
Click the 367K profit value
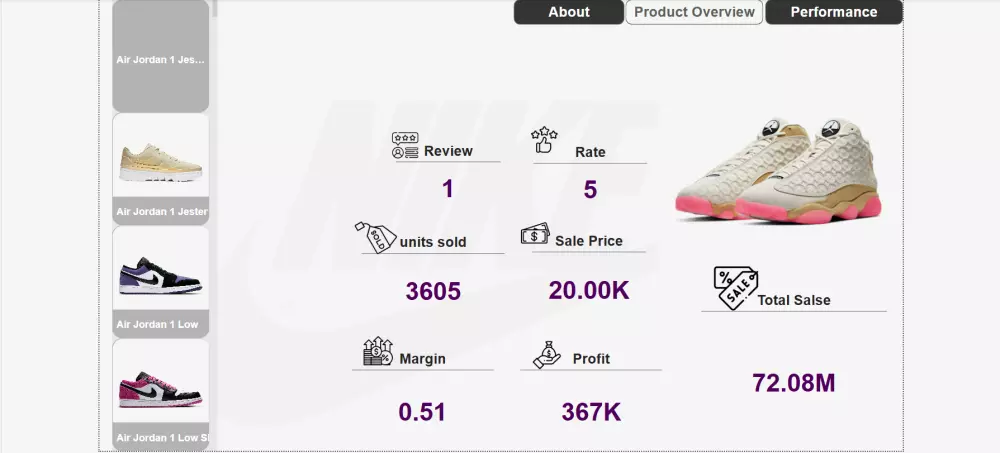(x=591, y=412)
